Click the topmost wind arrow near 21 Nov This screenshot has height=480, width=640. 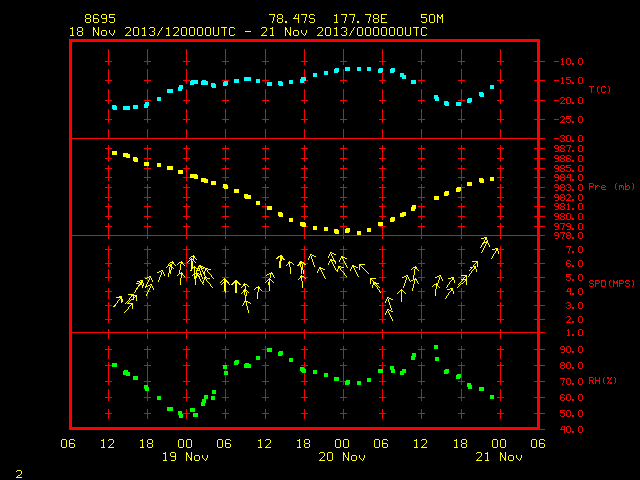click(484, 244)
